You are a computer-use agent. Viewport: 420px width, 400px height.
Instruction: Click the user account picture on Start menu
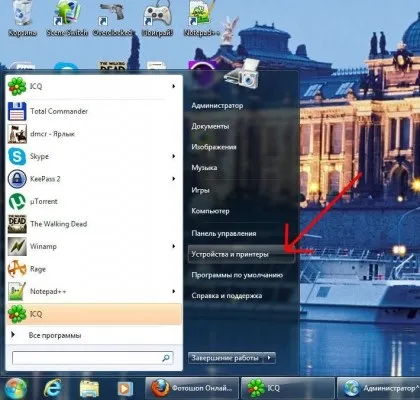(242, 75)
